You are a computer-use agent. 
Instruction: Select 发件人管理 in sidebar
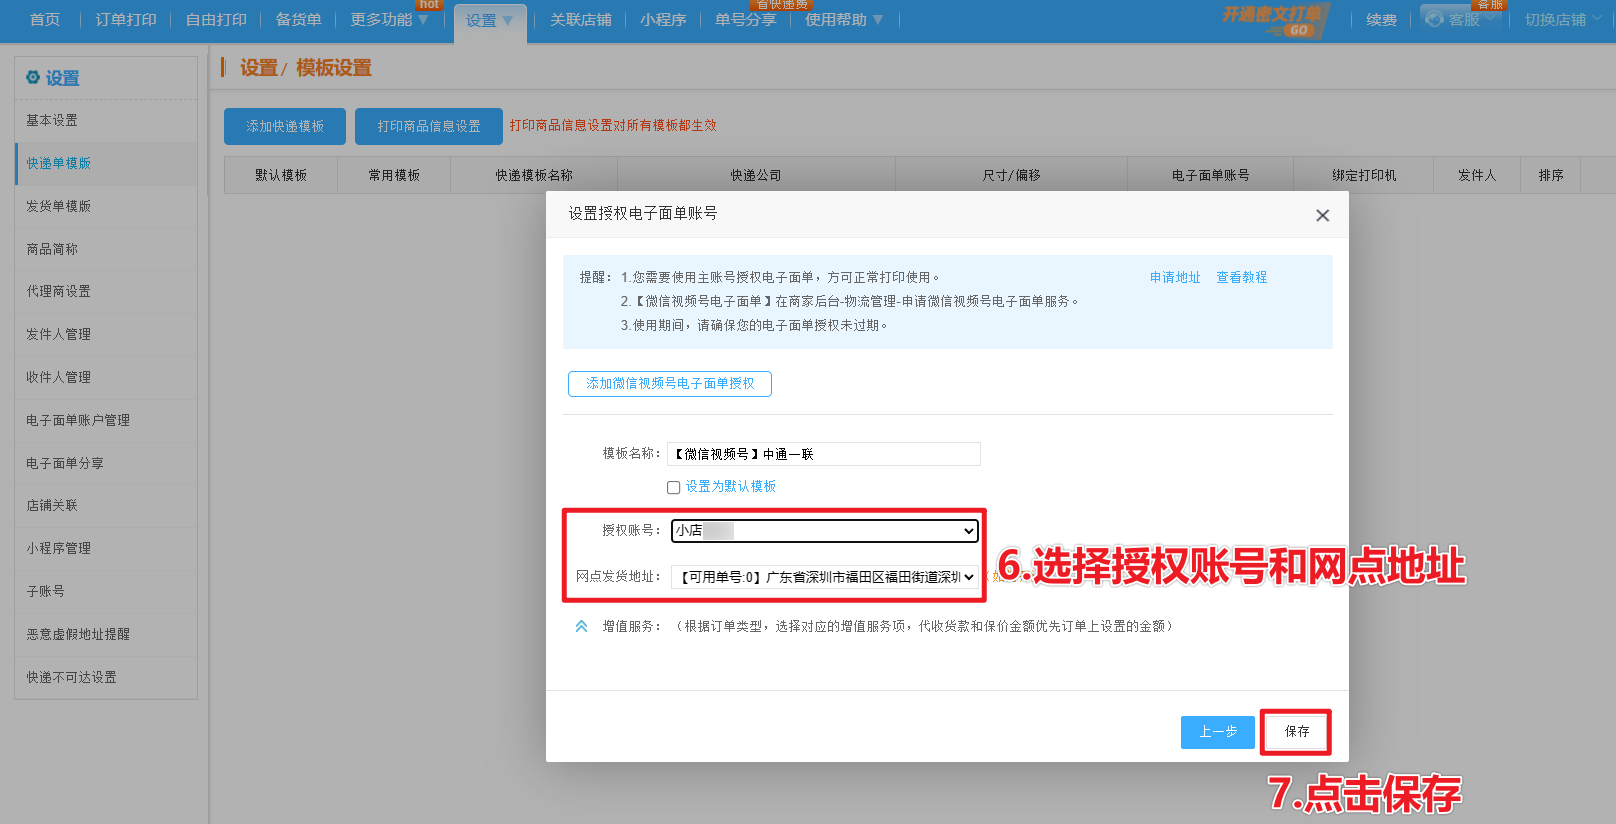(106, 334)
